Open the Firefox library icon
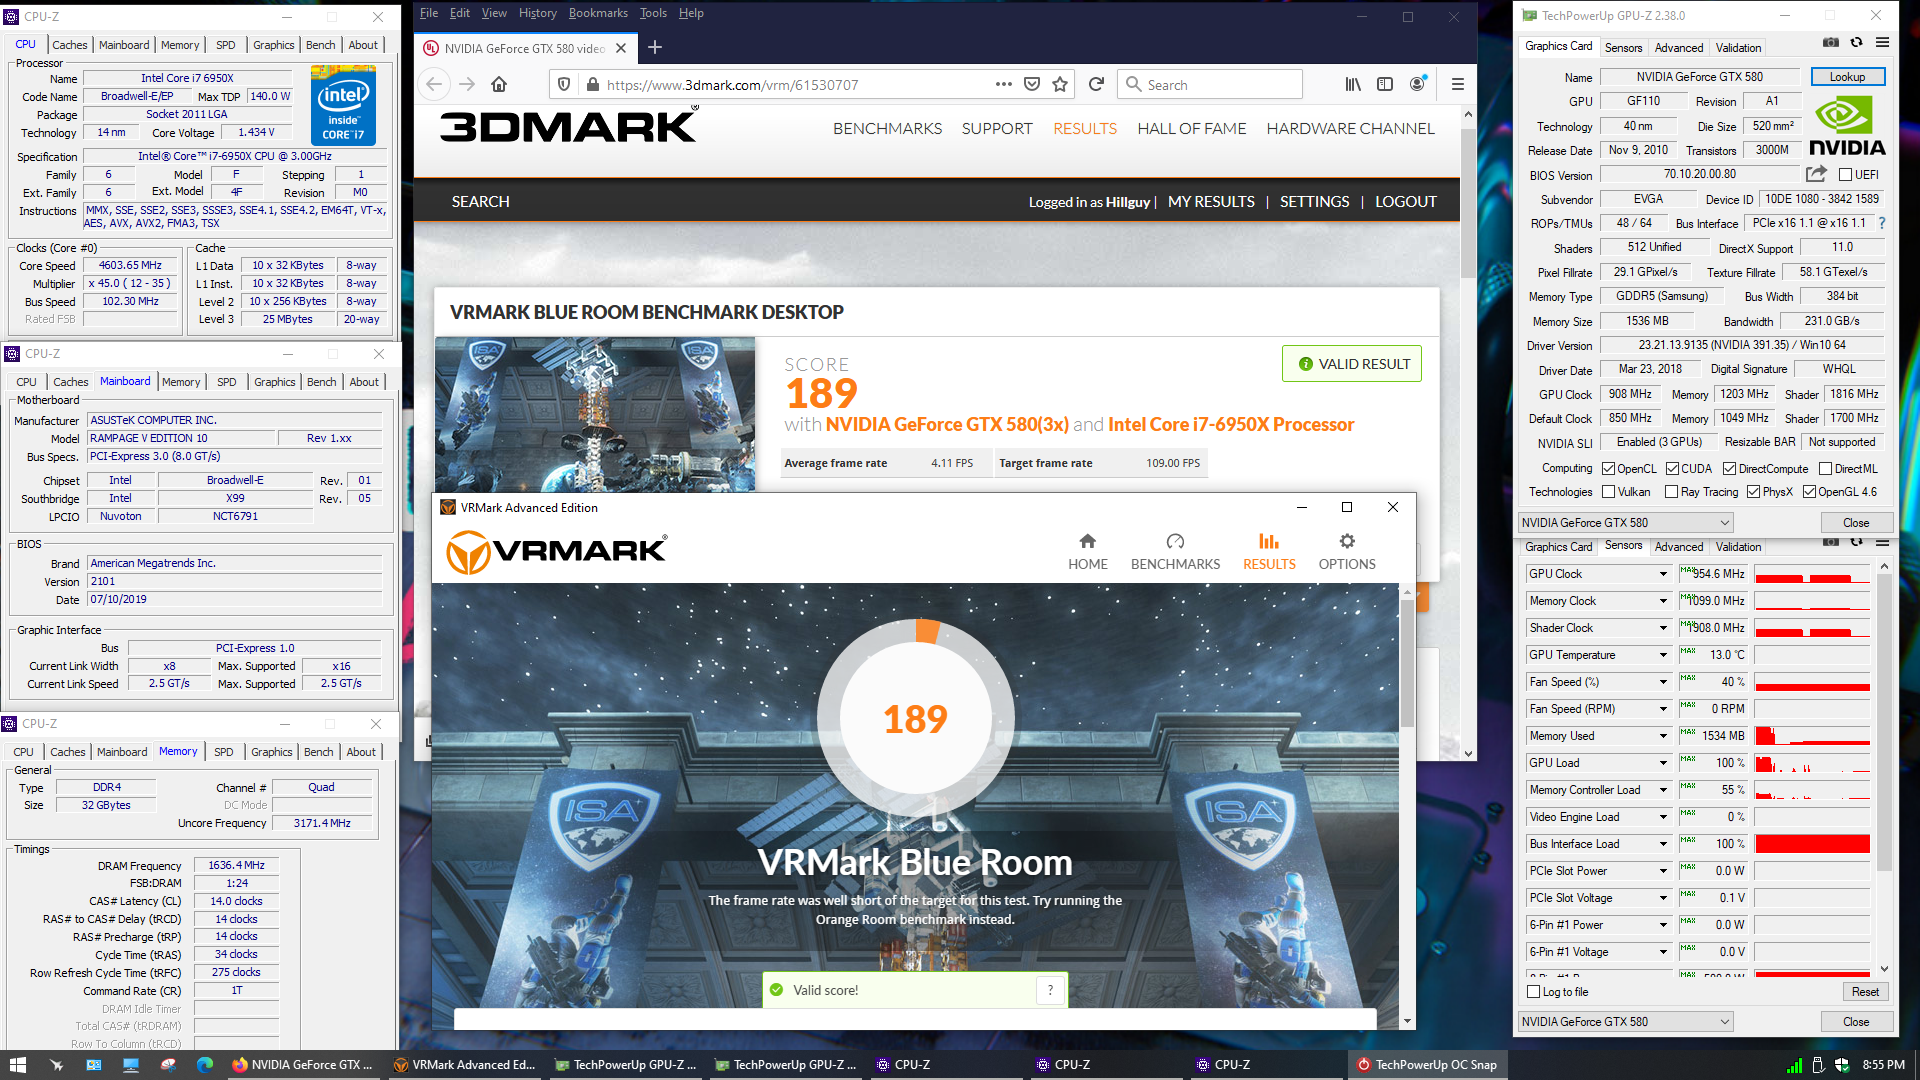The height and width of the screenshot is (1080, 1920). point(1352,84)
